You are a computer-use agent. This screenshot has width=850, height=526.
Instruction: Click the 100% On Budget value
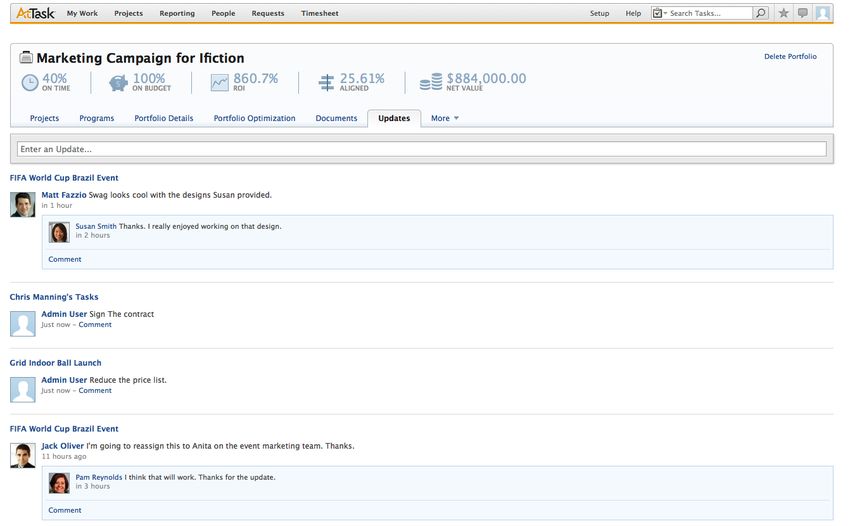click(x=149, y=79)
